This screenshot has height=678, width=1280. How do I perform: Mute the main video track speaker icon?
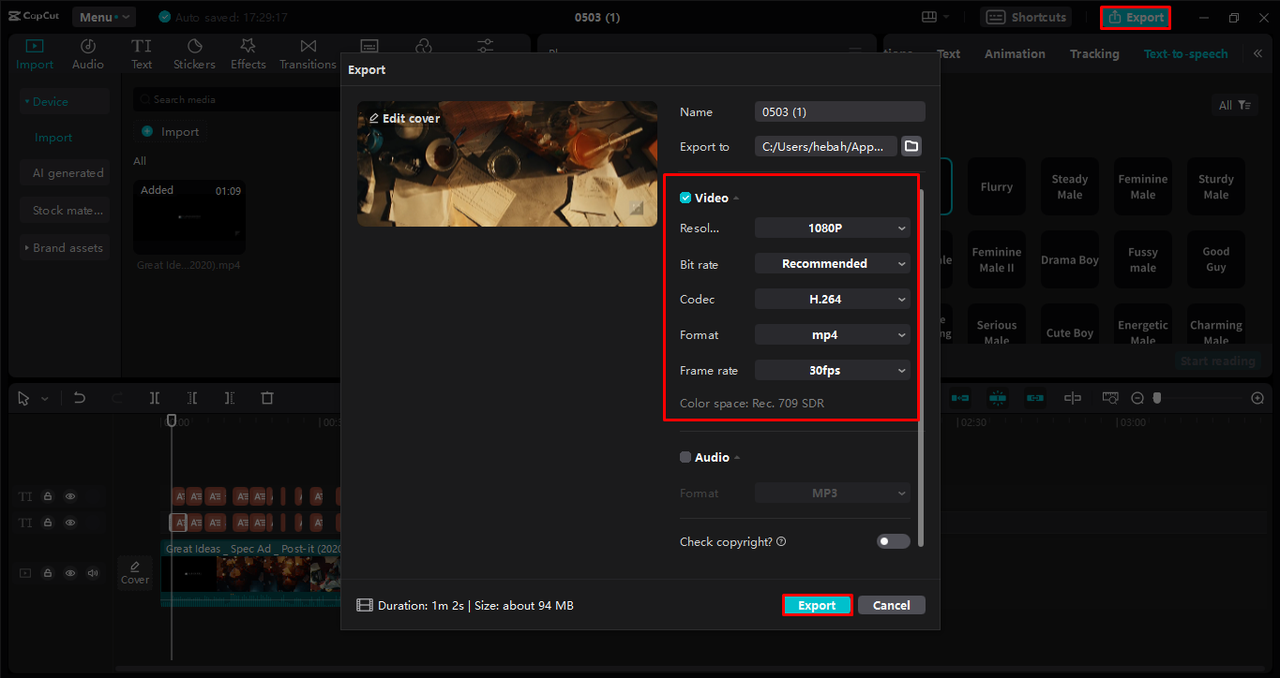[x=93, y=573]
